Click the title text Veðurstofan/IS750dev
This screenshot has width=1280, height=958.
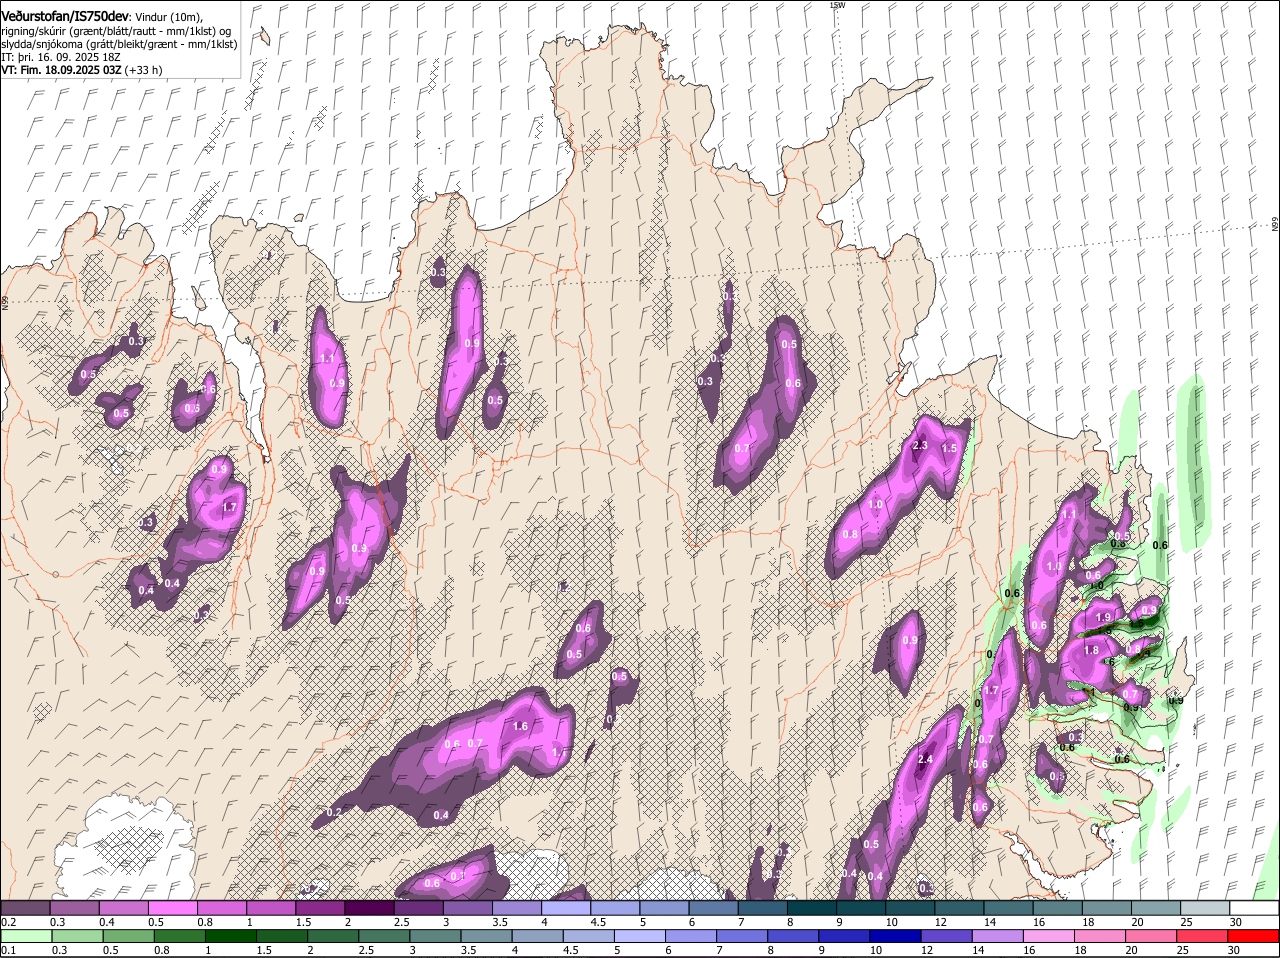65,16
